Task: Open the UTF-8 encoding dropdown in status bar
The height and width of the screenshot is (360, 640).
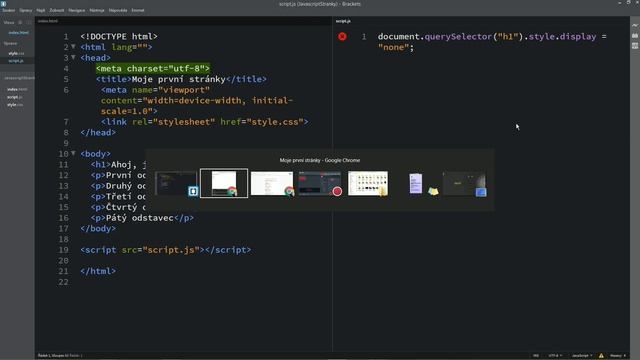Action: click(x=555, y=356)
